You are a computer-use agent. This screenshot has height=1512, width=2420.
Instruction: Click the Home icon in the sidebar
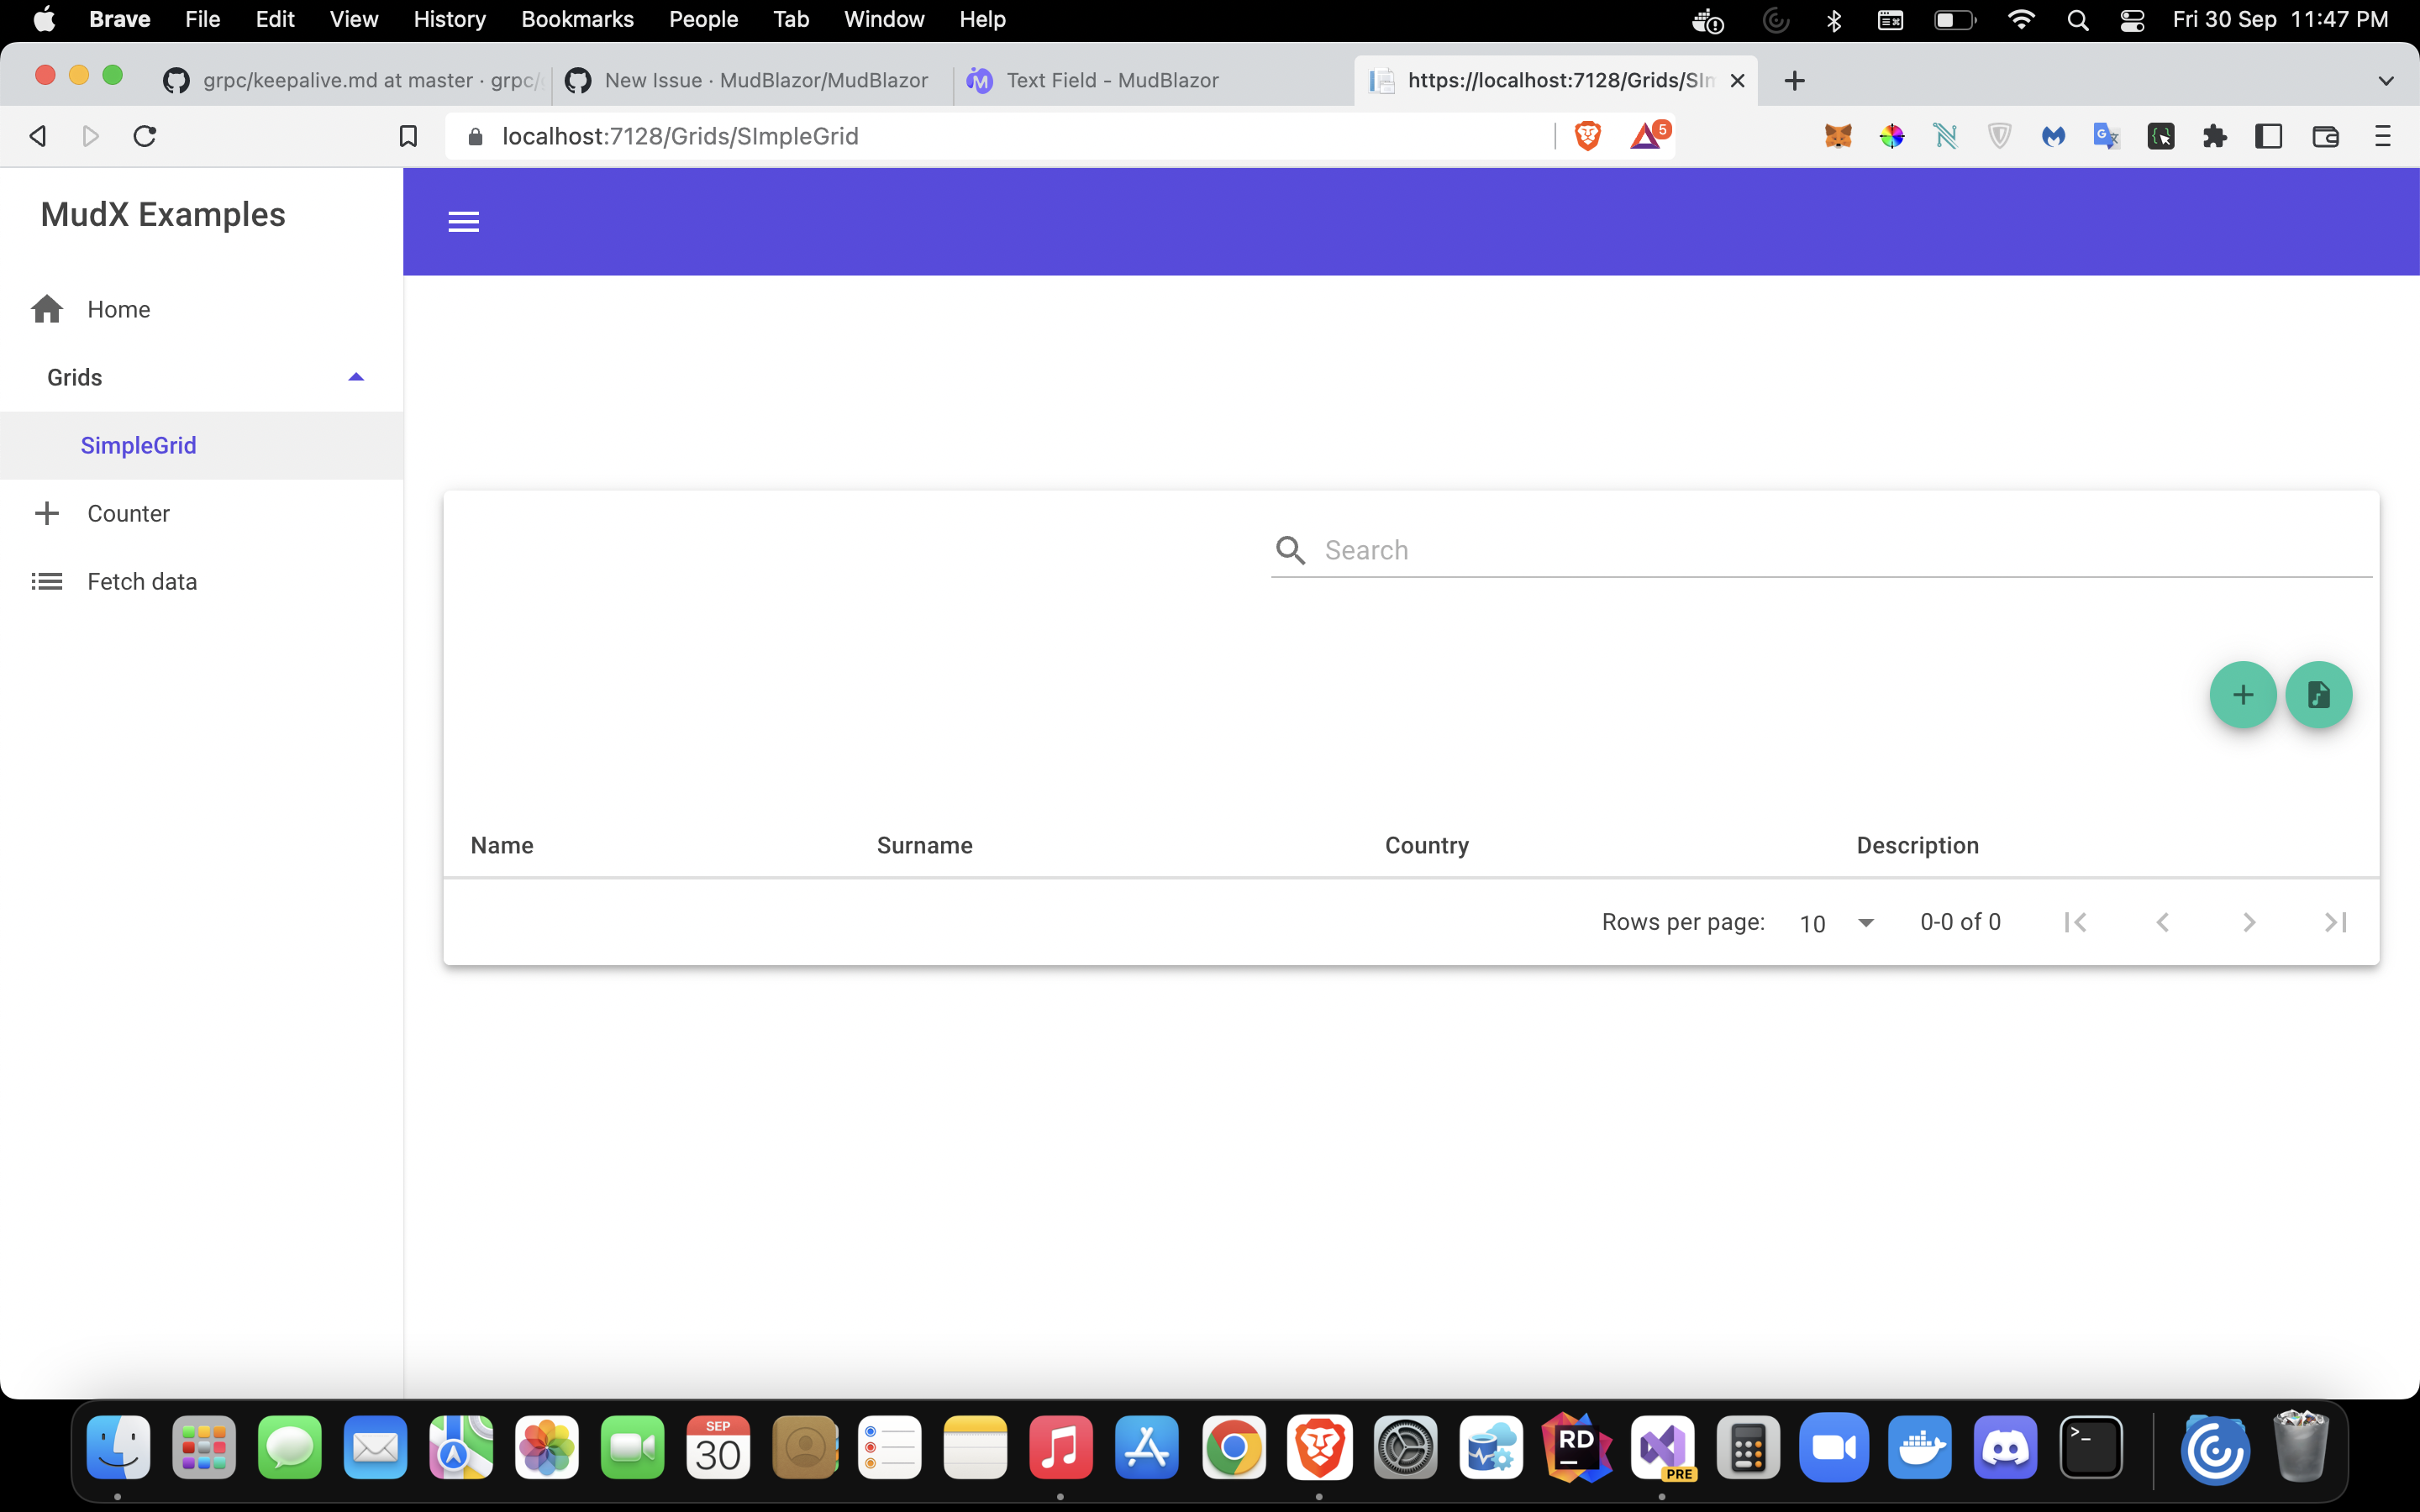coord(46,309)
